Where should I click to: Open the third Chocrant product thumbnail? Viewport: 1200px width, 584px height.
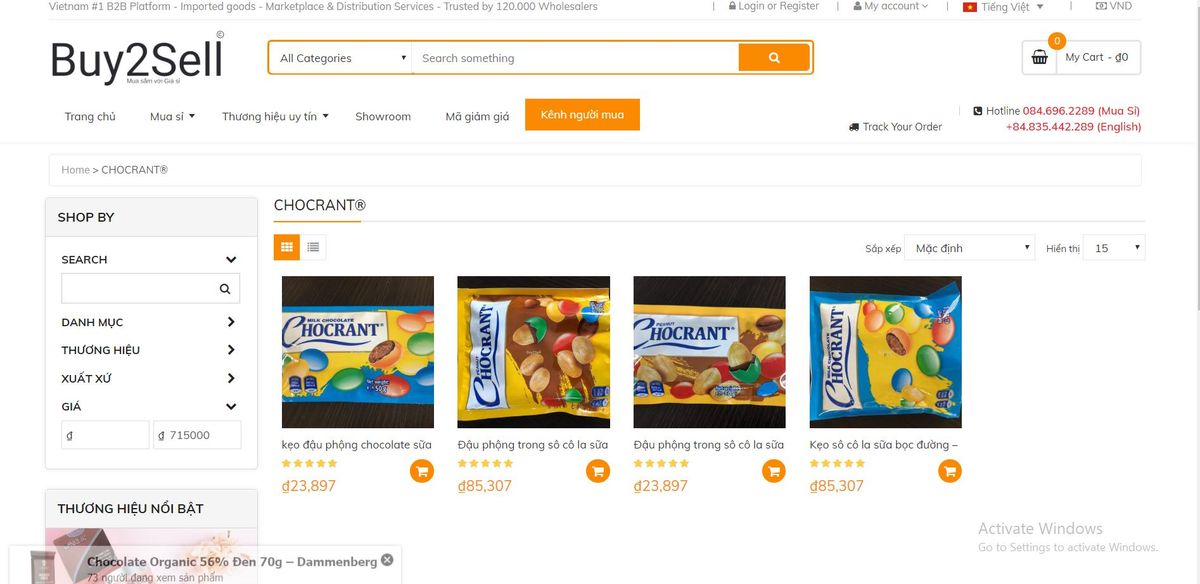(x=709, y=352)
